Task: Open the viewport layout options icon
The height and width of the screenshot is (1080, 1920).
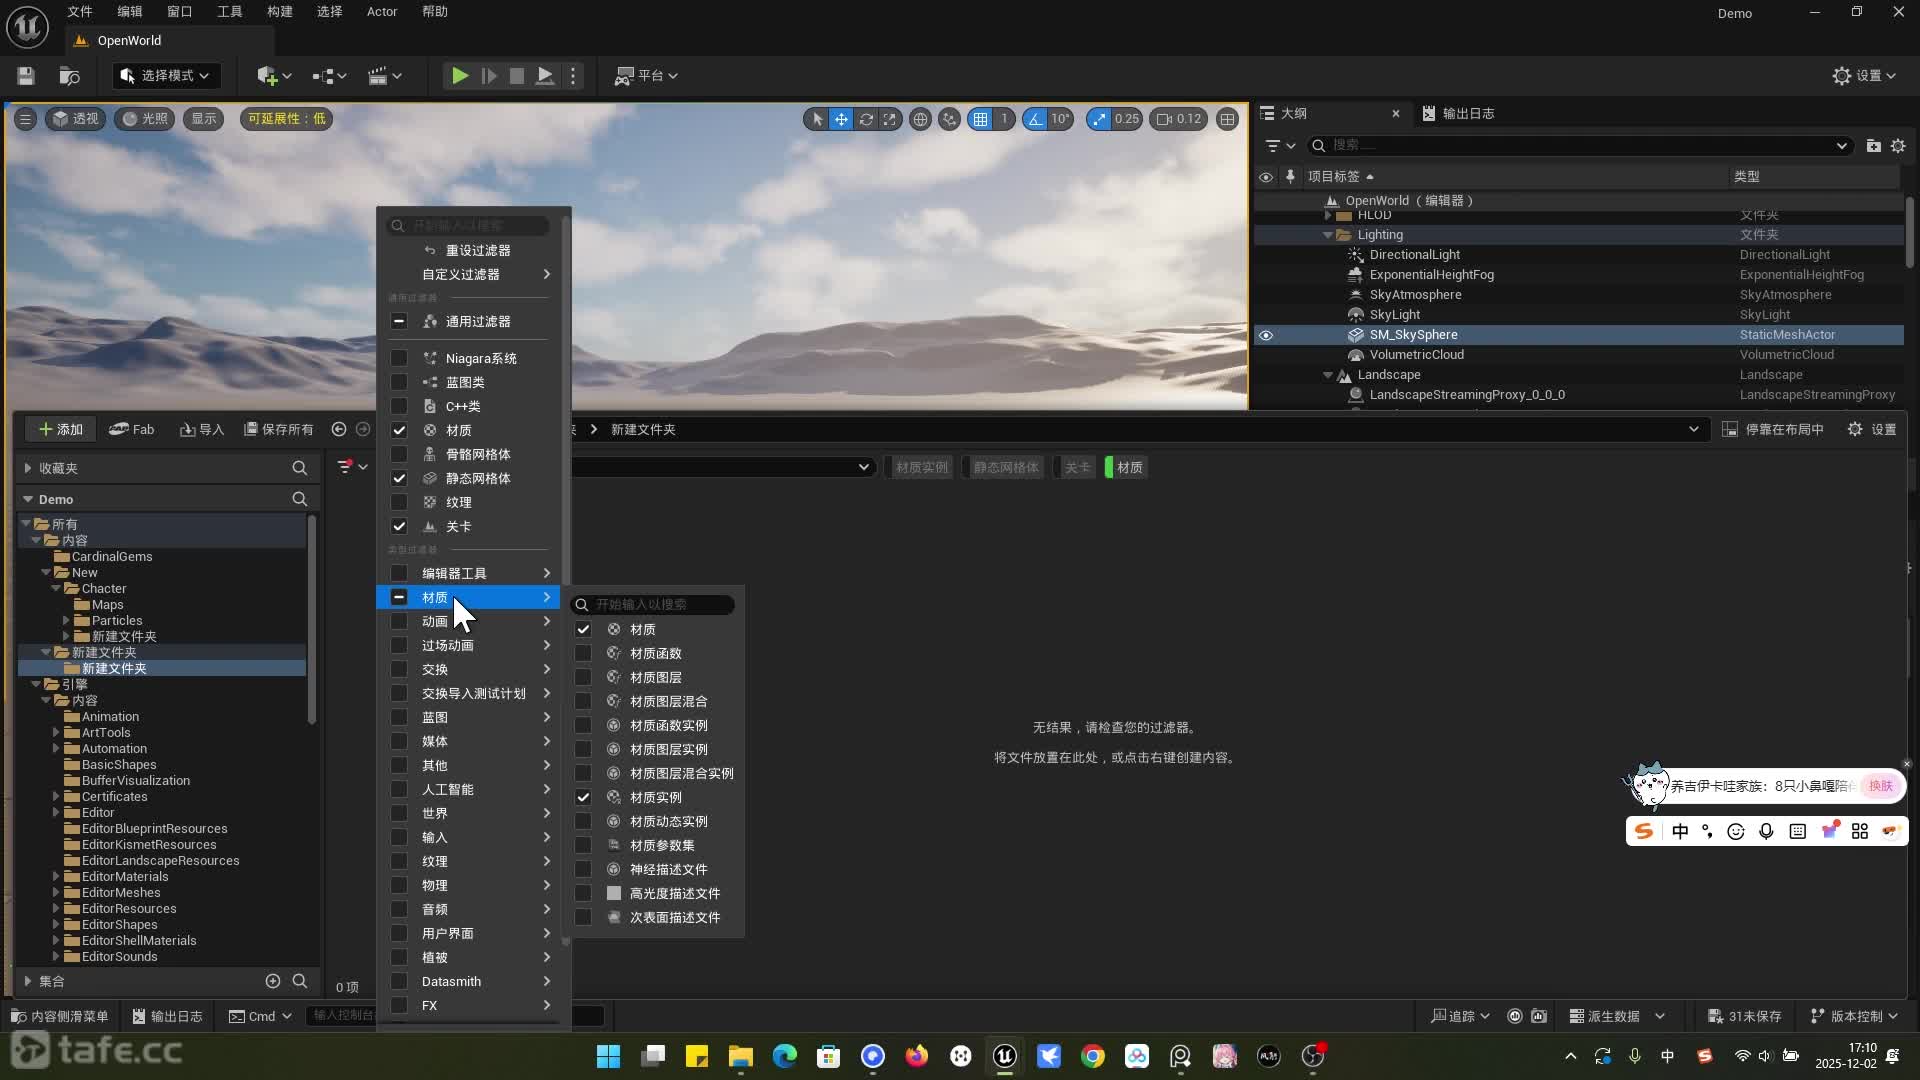Action: (x=1227, y=119)
